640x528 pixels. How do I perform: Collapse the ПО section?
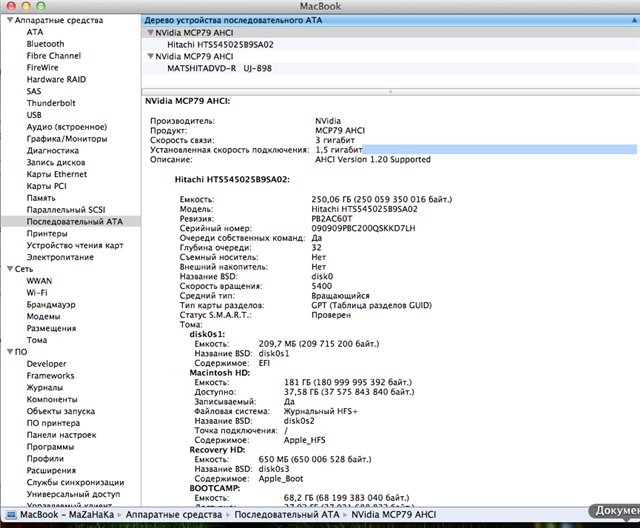[10, 352]
